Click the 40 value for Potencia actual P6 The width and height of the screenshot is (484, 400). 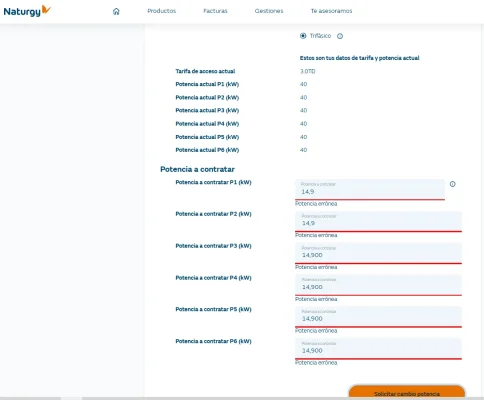tap(303, 150)
